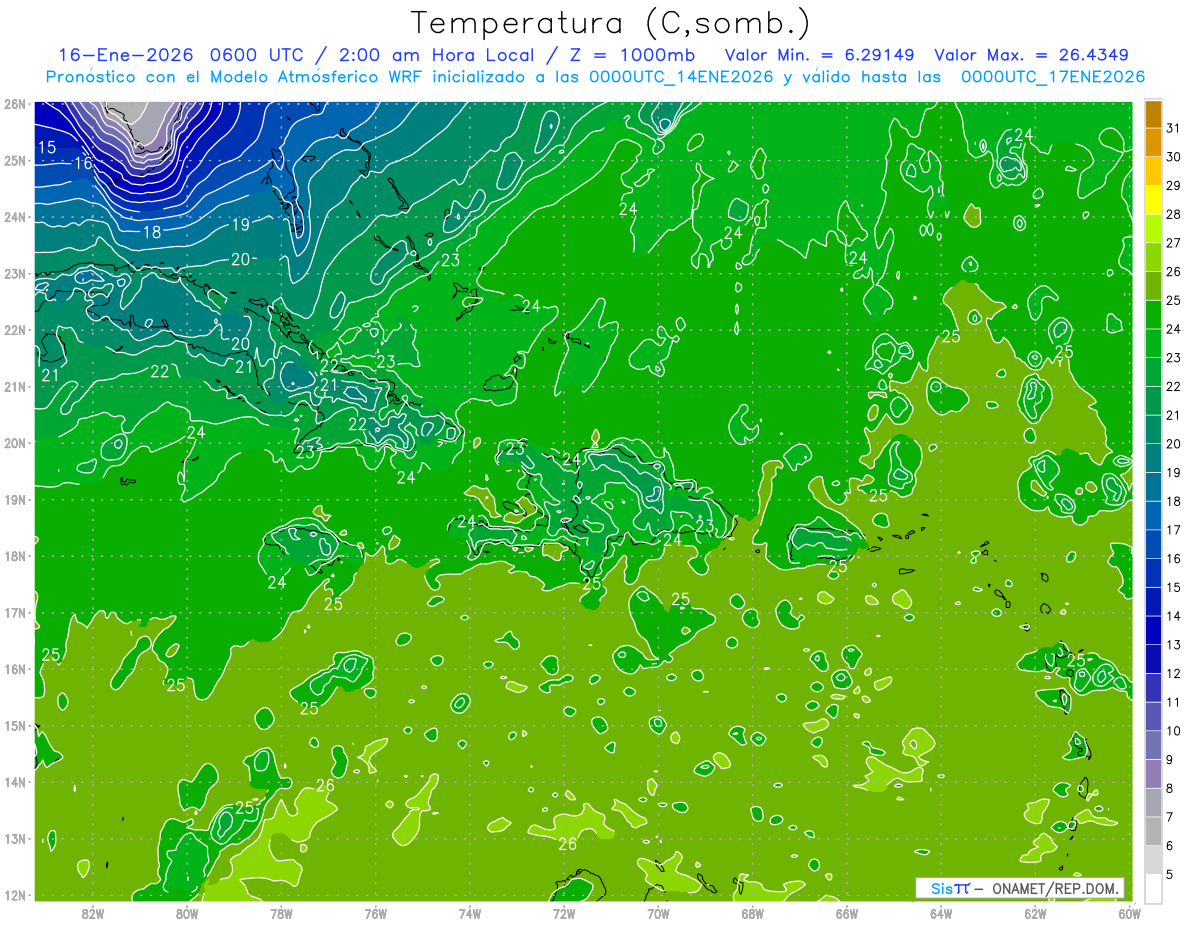Click the "66W" longitude label
This screenshot has height=927, width=1200.
(846, 912)
